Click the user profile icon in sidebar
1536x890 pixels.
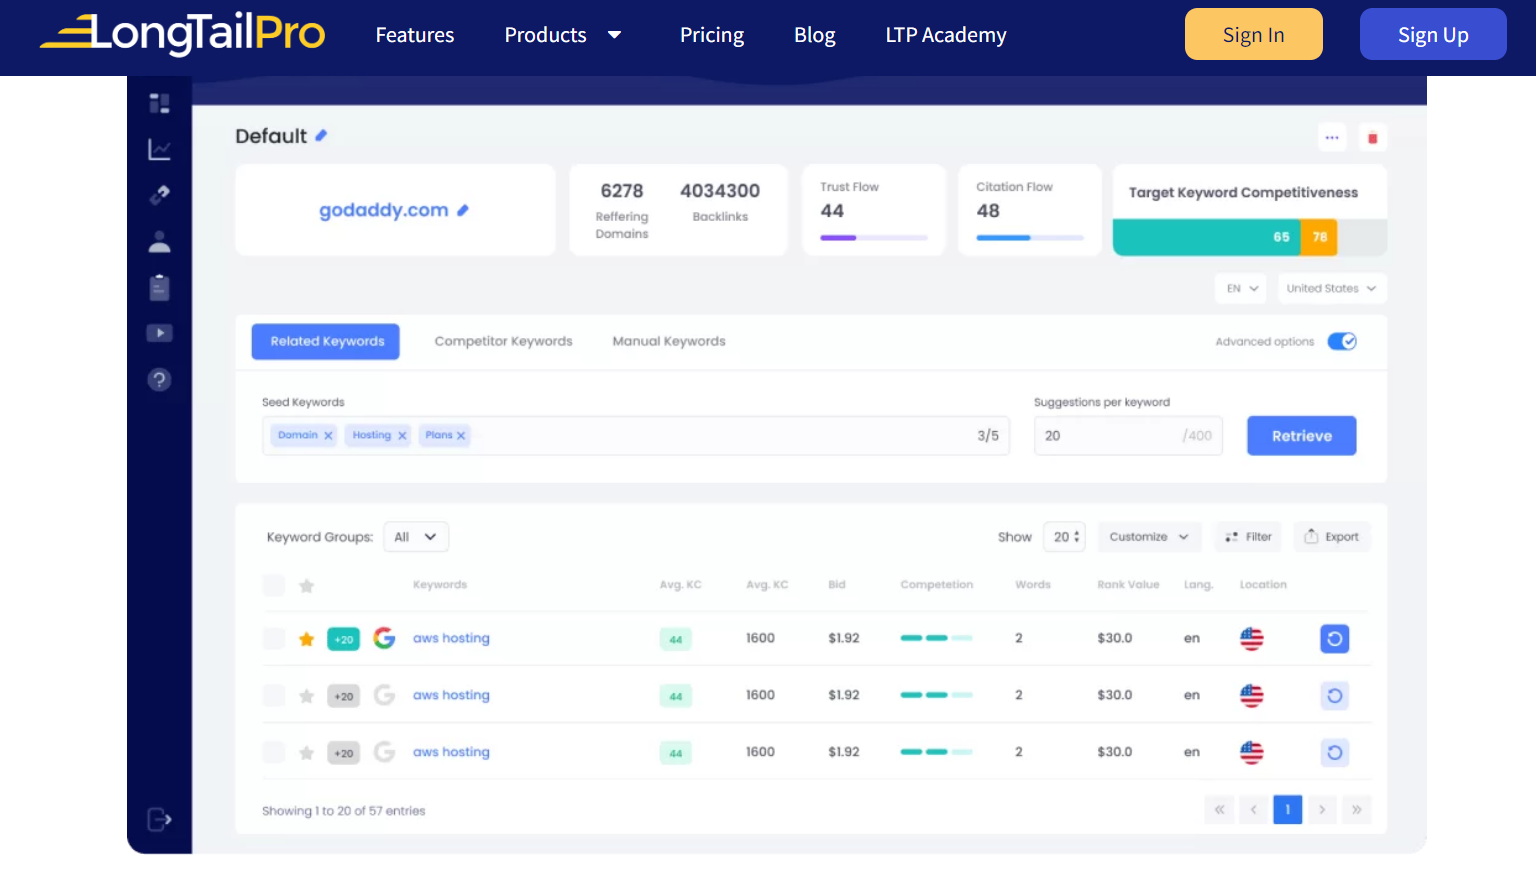(159, 242)
